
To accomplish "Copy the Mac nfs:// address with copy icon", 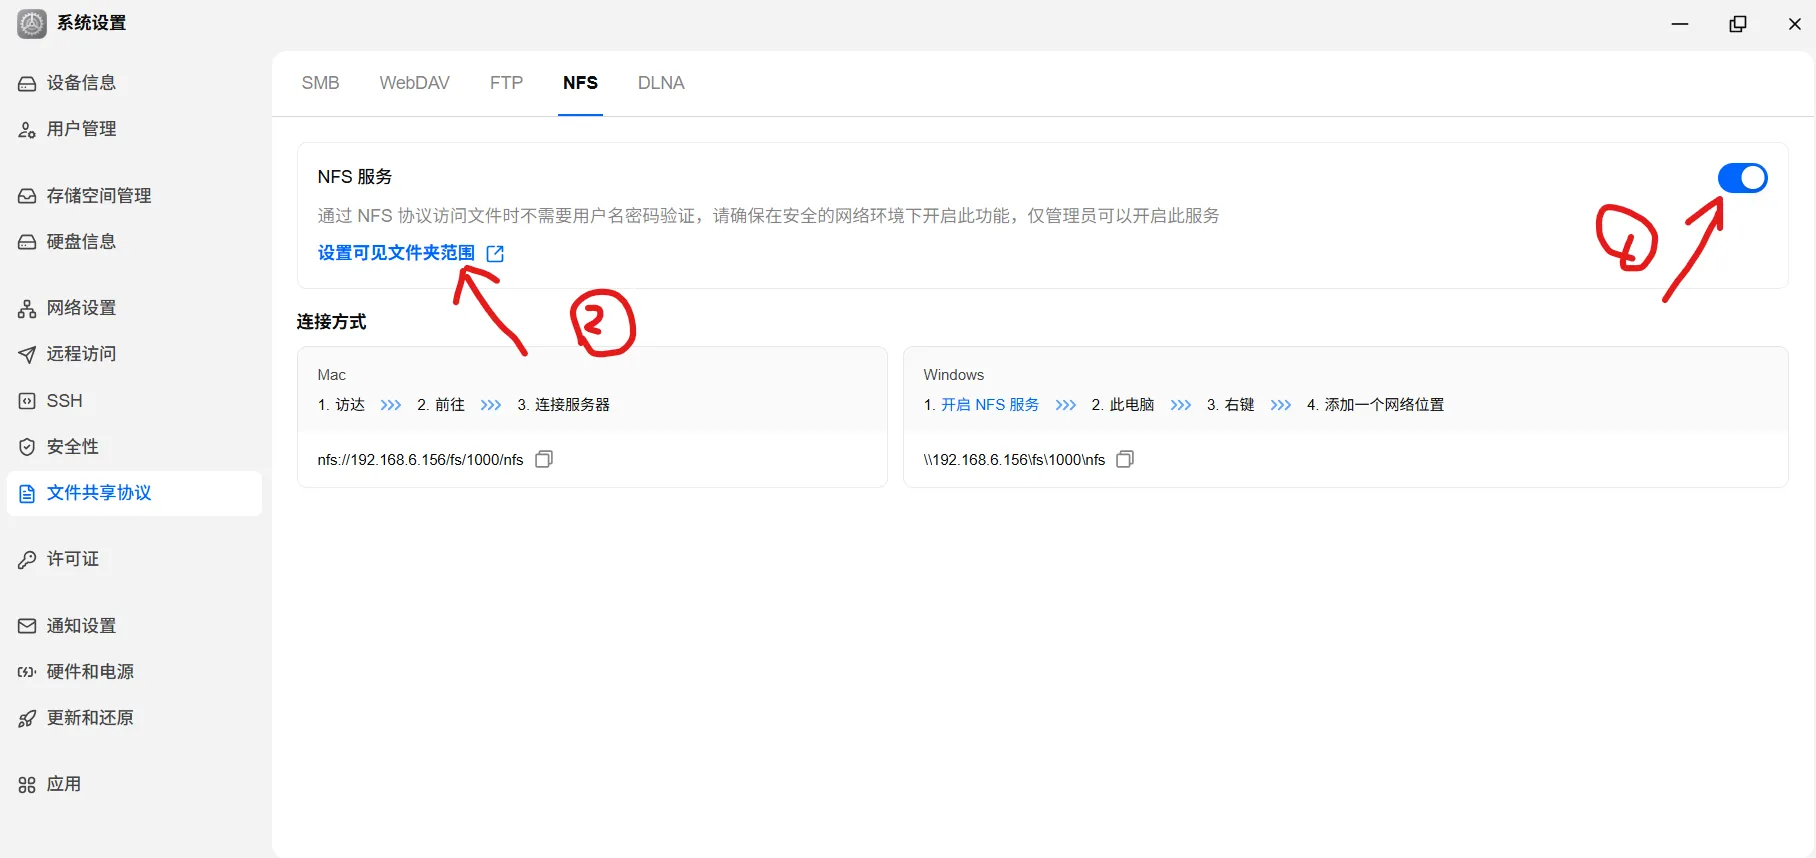I will tap(544, 459).
